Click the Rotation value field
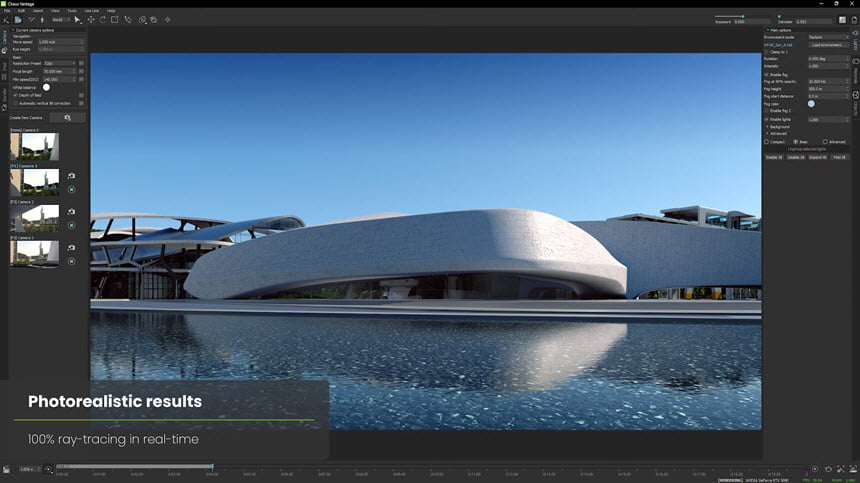The width and height of the screenshot is (860, 483). (x=826, y=59)
